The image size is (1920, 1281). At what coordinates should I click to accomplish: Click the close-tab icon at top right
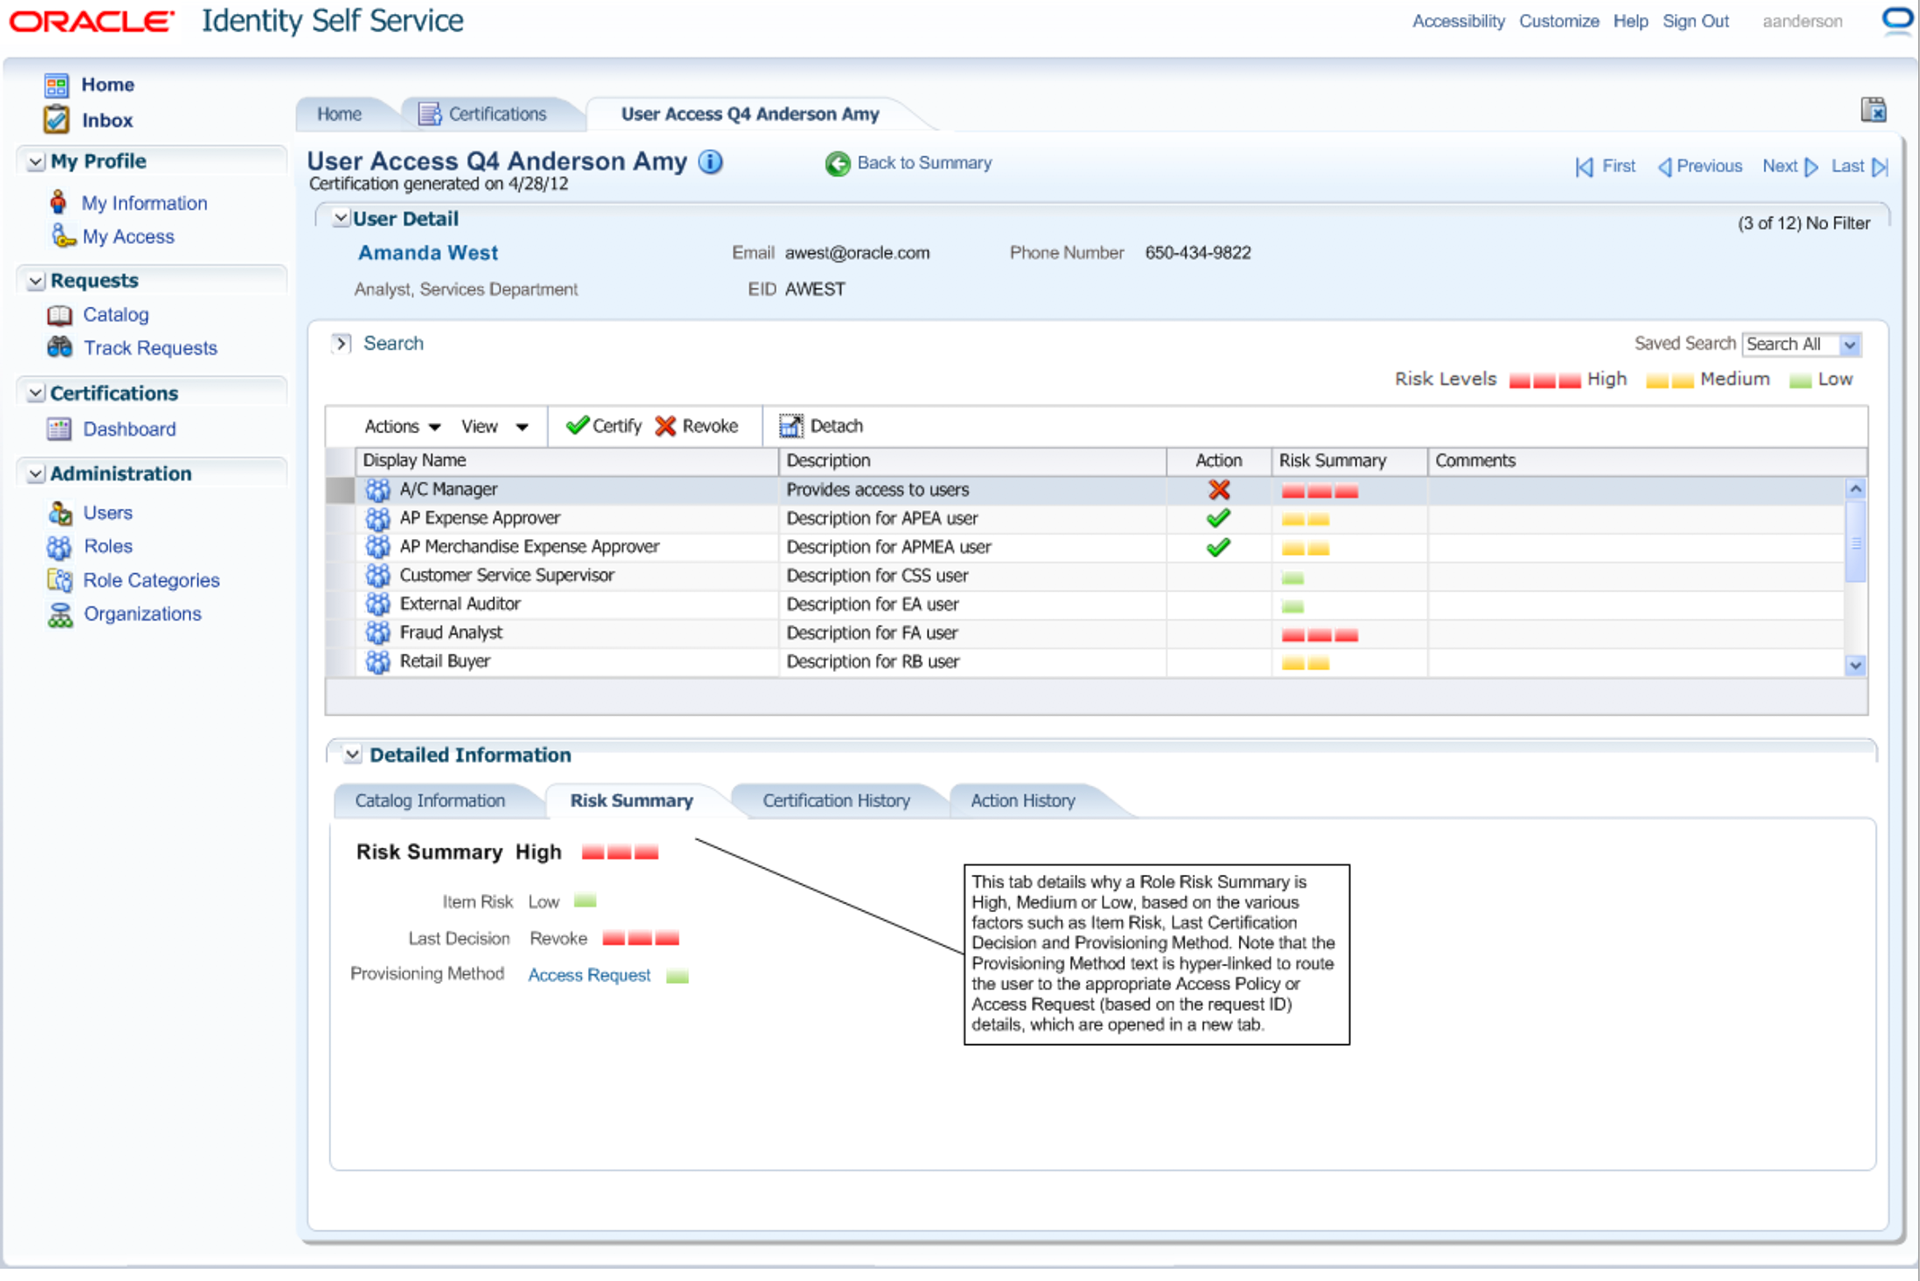[x=1873, y=109]
